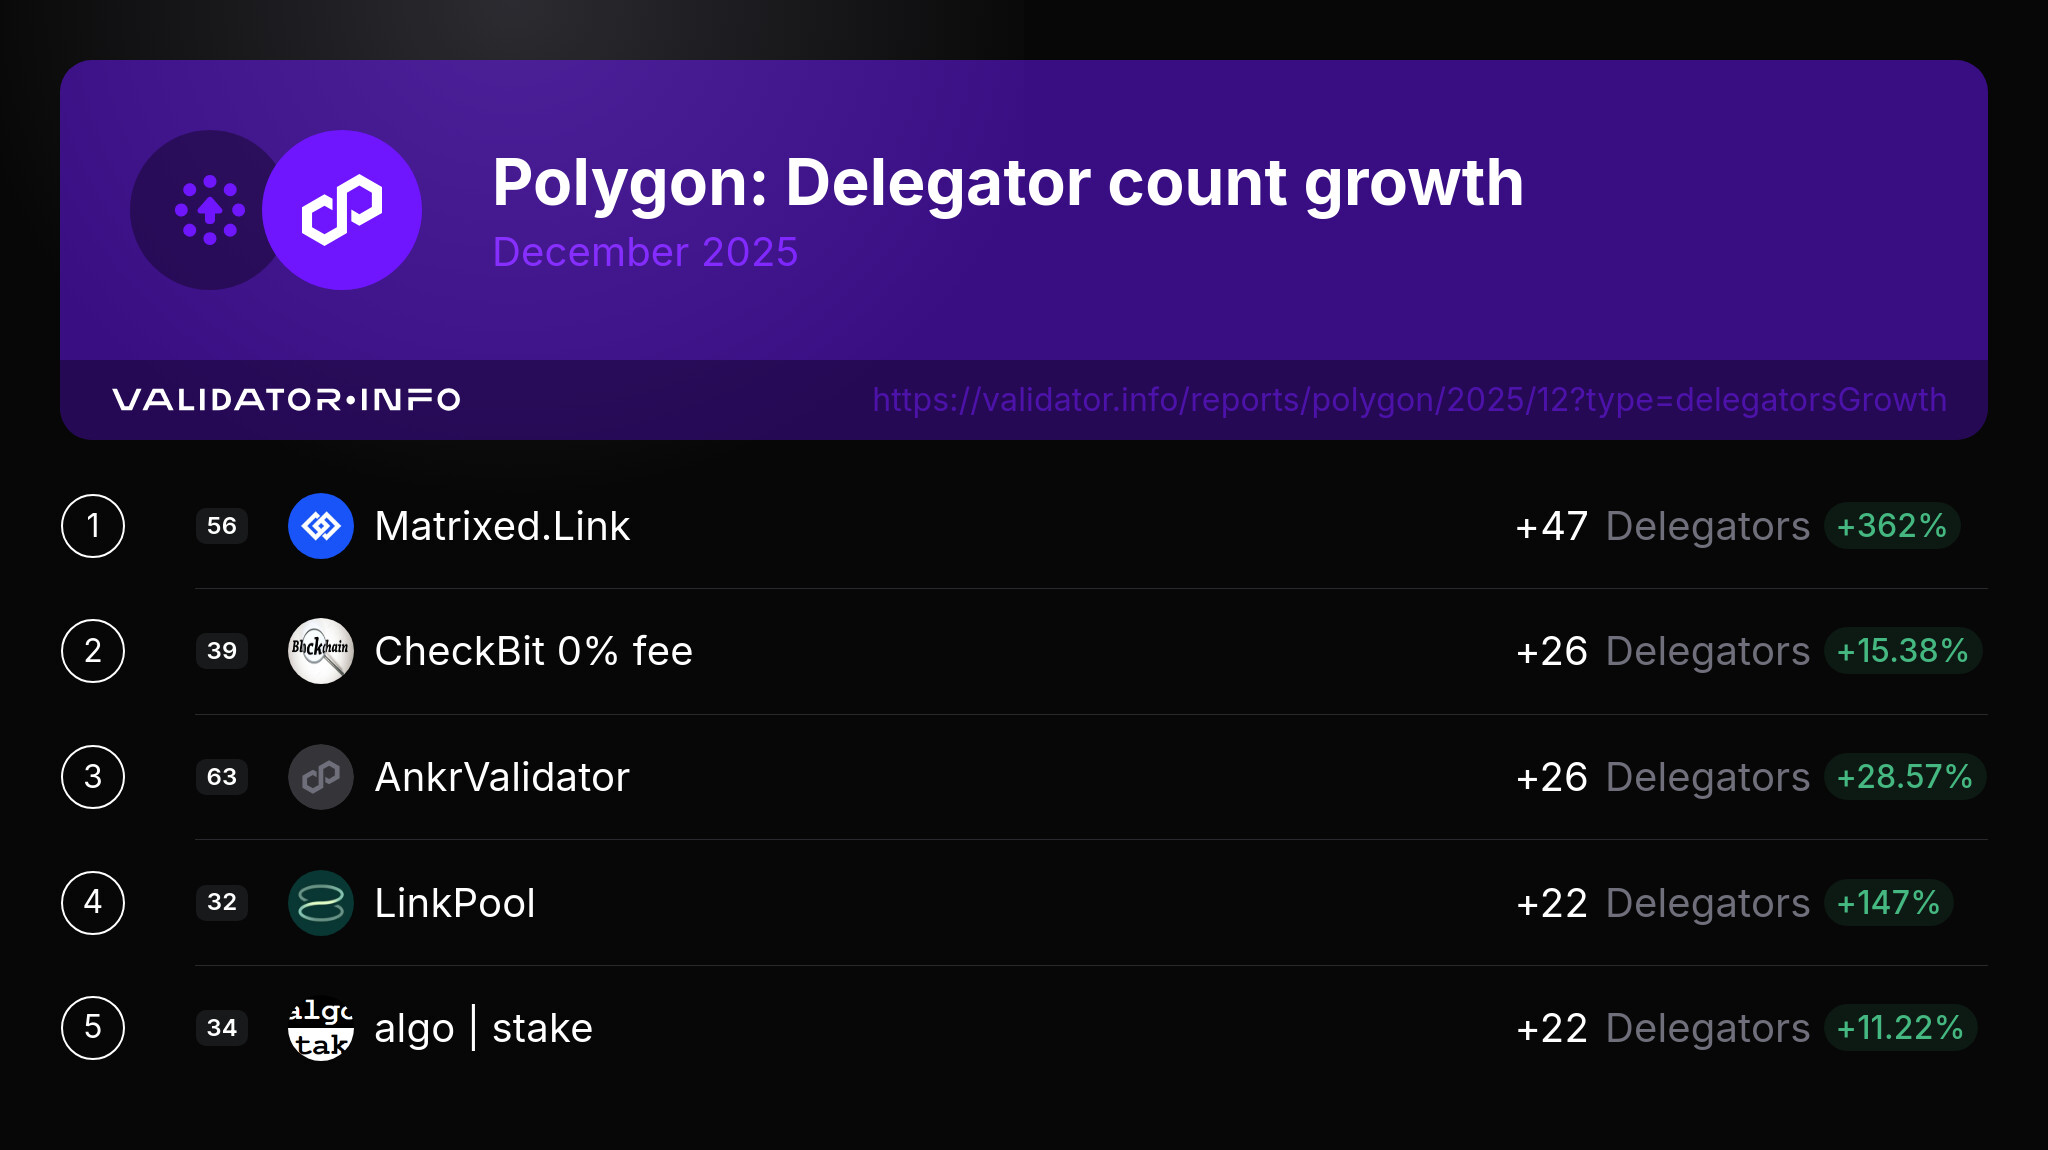Viewport: 2048px width, 1150px height.
Task: Click the VALIDATOR.INFO brand logo
Action: pos(286,400)
